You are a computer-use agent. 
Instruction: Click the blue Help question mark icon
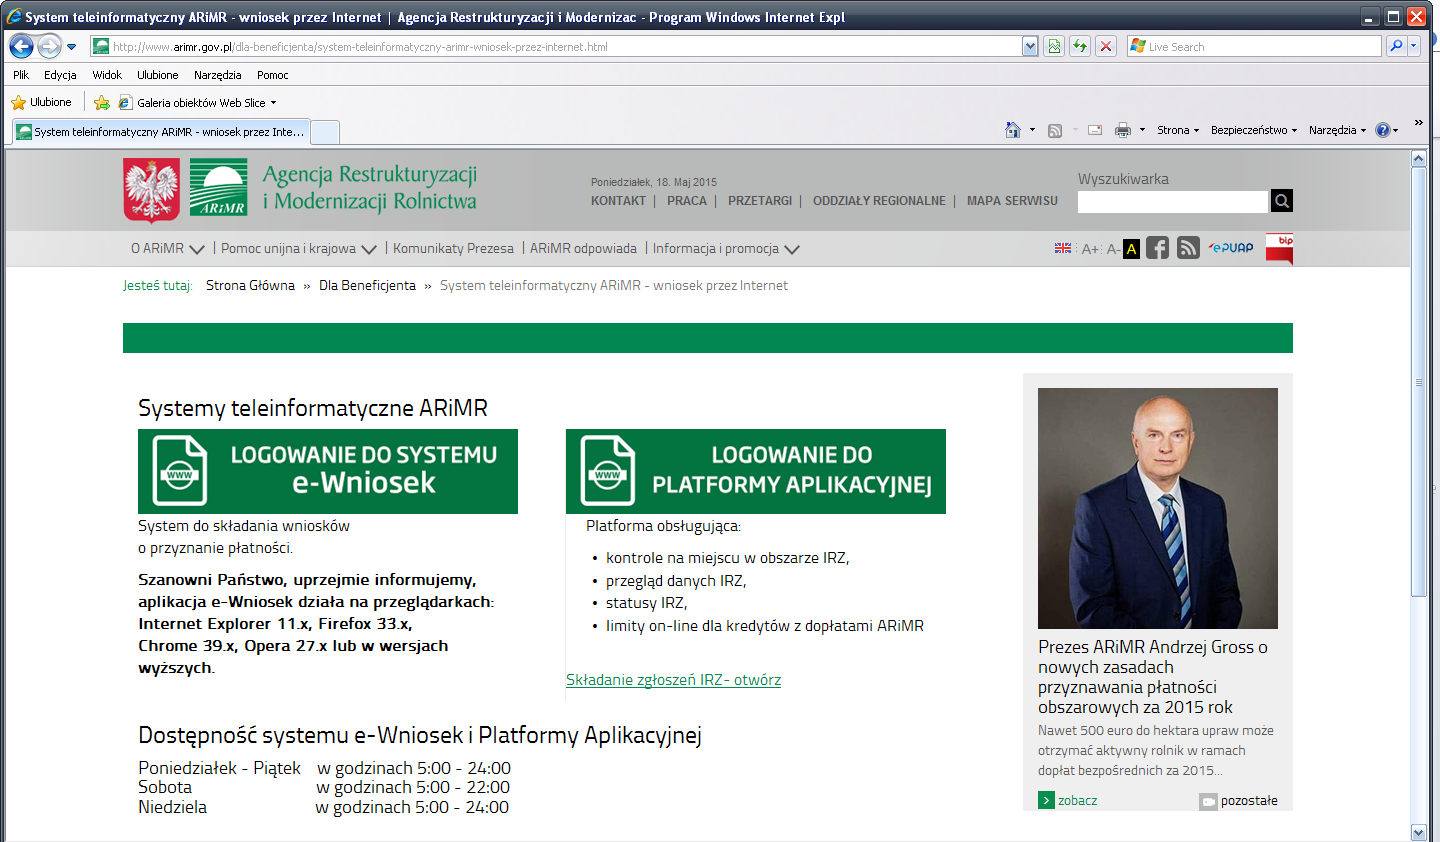pos(1383,130)
